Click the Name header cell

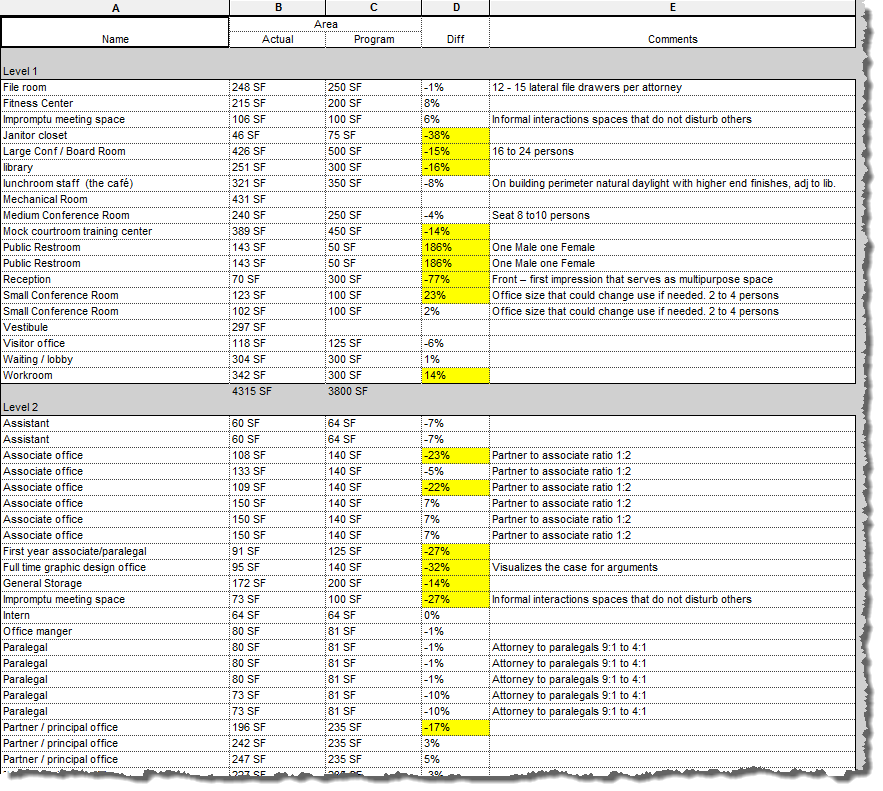(115, 39)
